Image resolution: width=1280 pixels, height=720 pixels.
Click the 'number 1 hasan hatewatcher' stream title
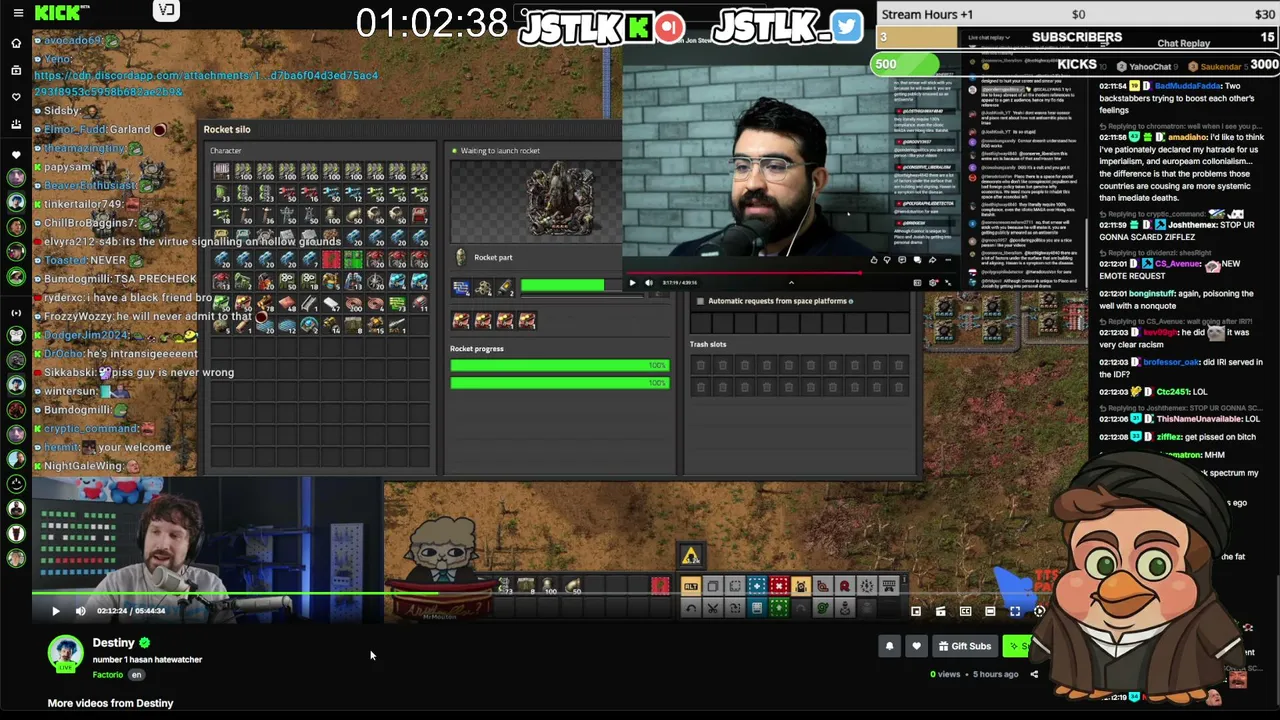click(147, 660)
